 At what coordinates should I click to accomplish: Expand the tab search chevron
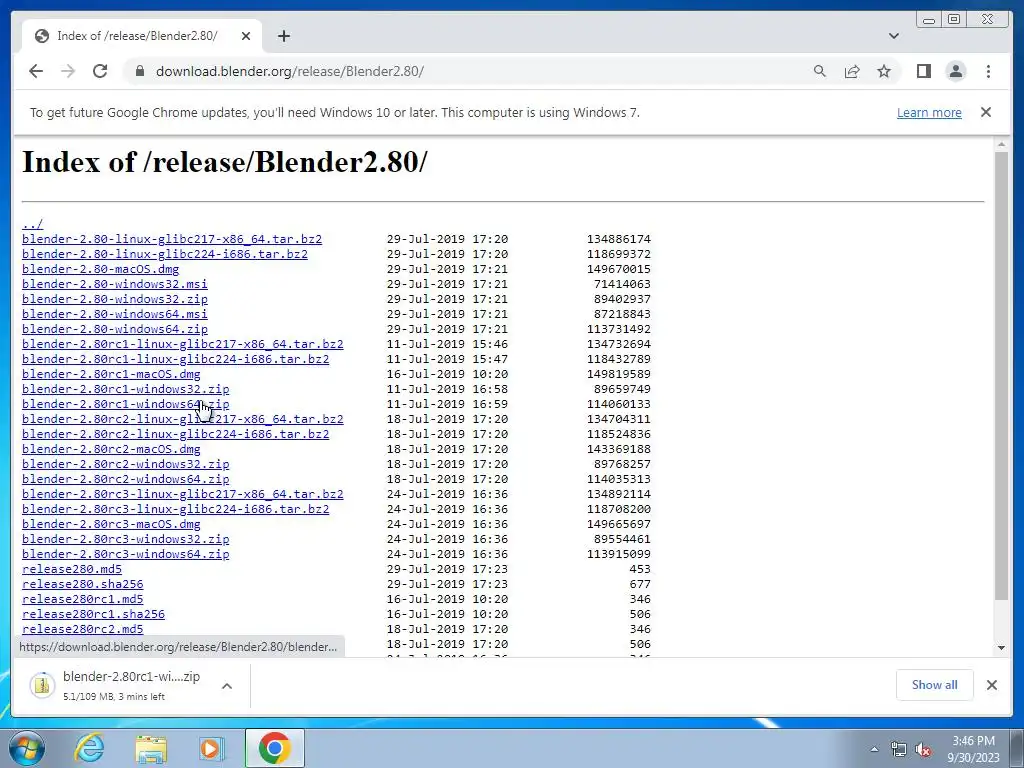pos(894,36)
